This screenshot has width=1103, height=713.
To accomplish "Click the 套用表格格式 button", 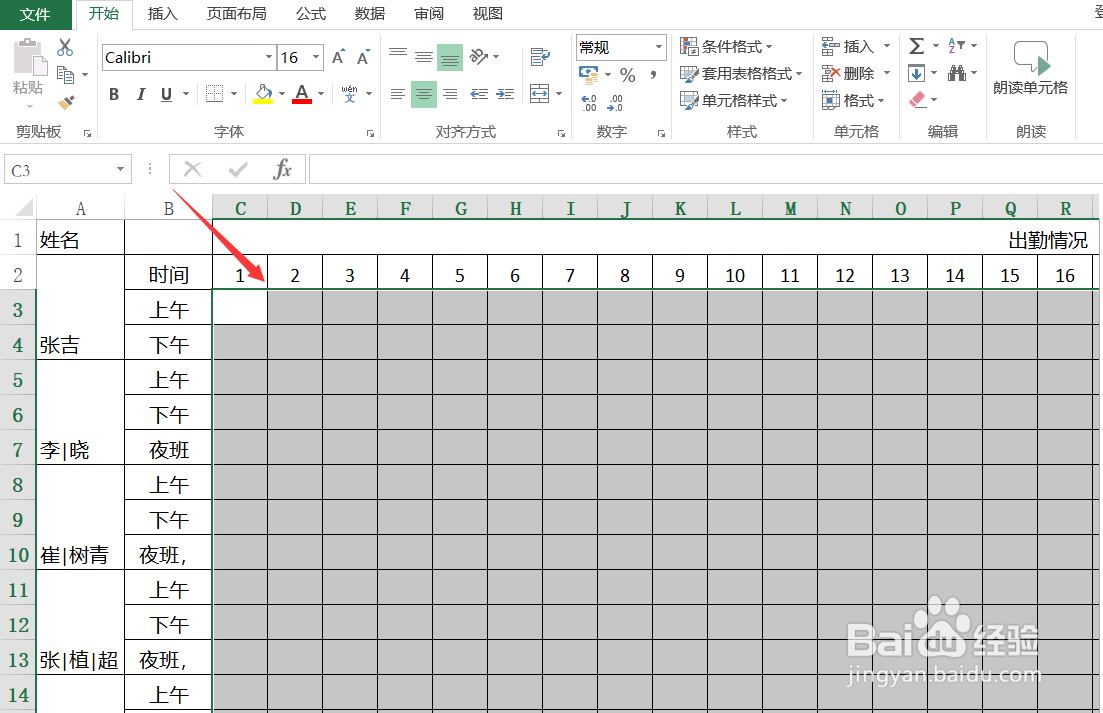I will (x=740, y=73).
